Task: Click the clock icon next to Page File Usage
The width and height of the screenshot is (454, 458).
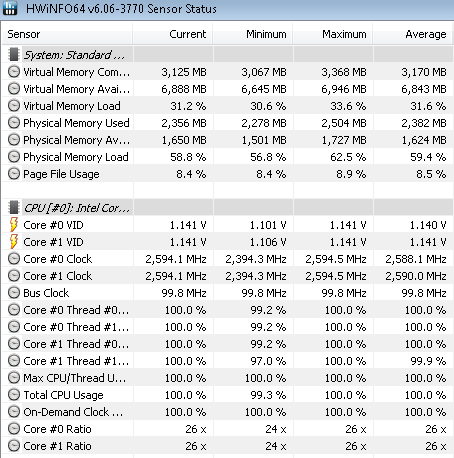Action: click(14, 174)
